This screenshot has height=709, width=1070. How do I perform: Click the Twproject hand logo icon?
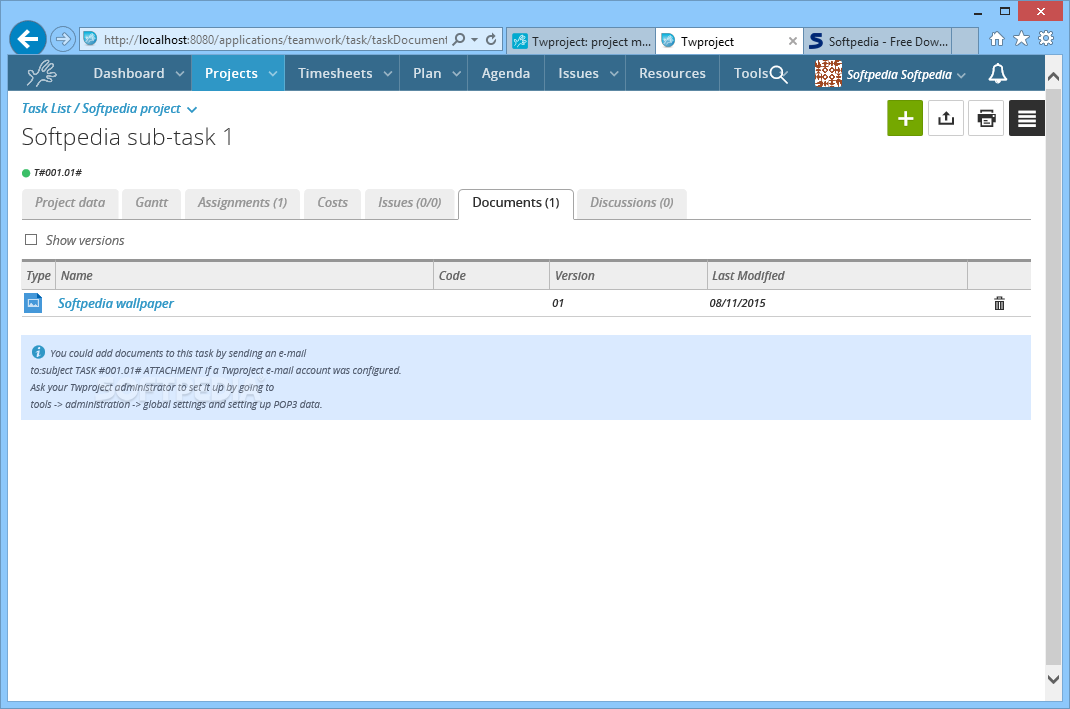pos(42,73)
